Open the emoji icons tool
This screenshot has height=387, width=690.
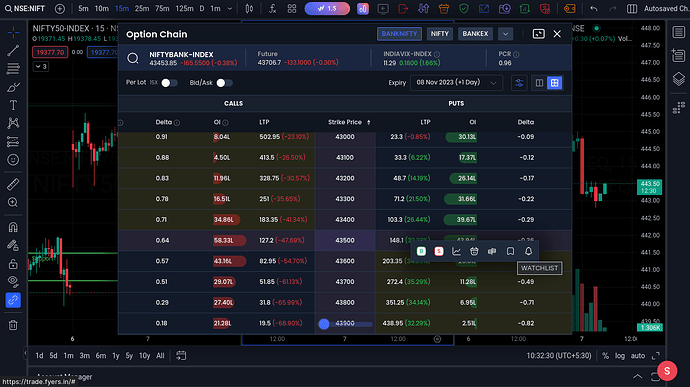pyautogui.click(x=13, y=159)
